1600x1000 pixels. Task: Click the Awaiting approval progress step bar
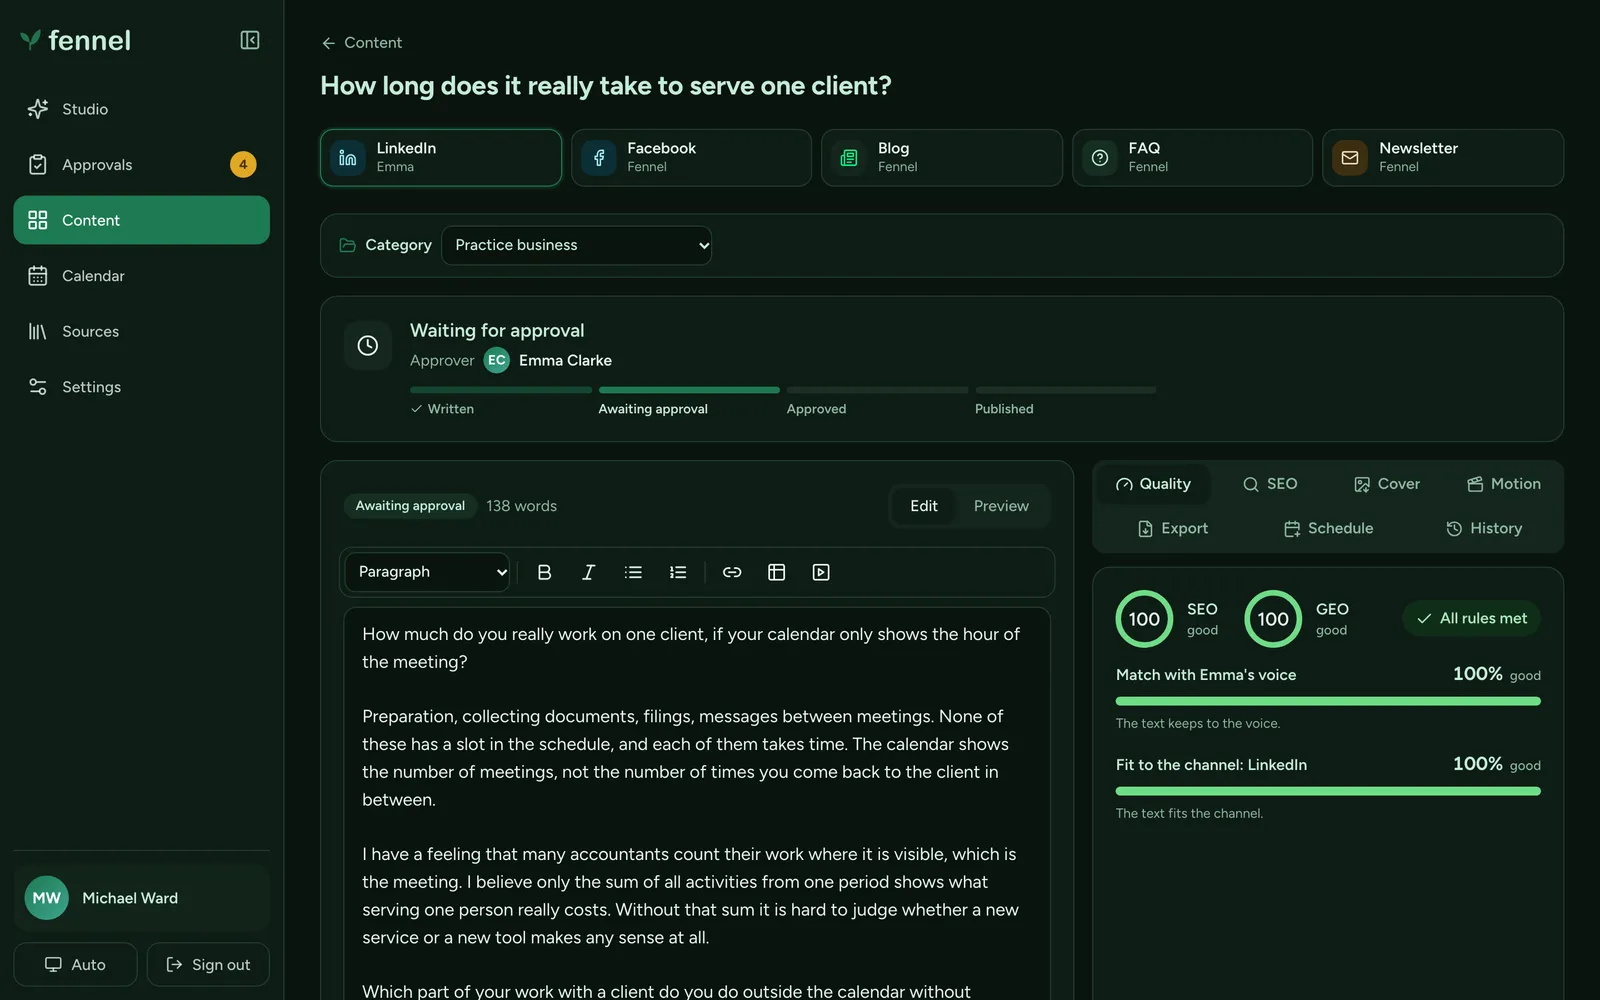(x=689, y=390)
